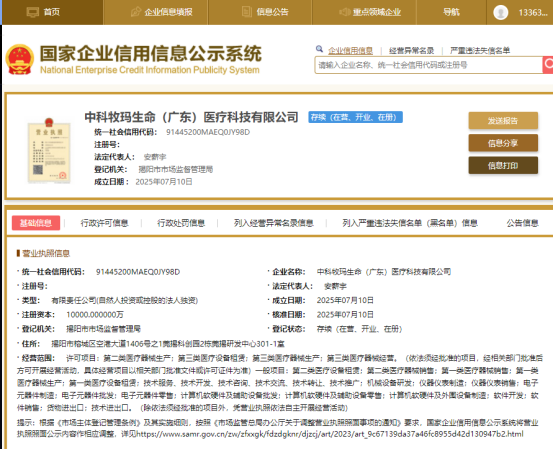The image size is (558, 455).
Task: Click the monitor icon beside 首页
Action: click(x=33, y=12)
